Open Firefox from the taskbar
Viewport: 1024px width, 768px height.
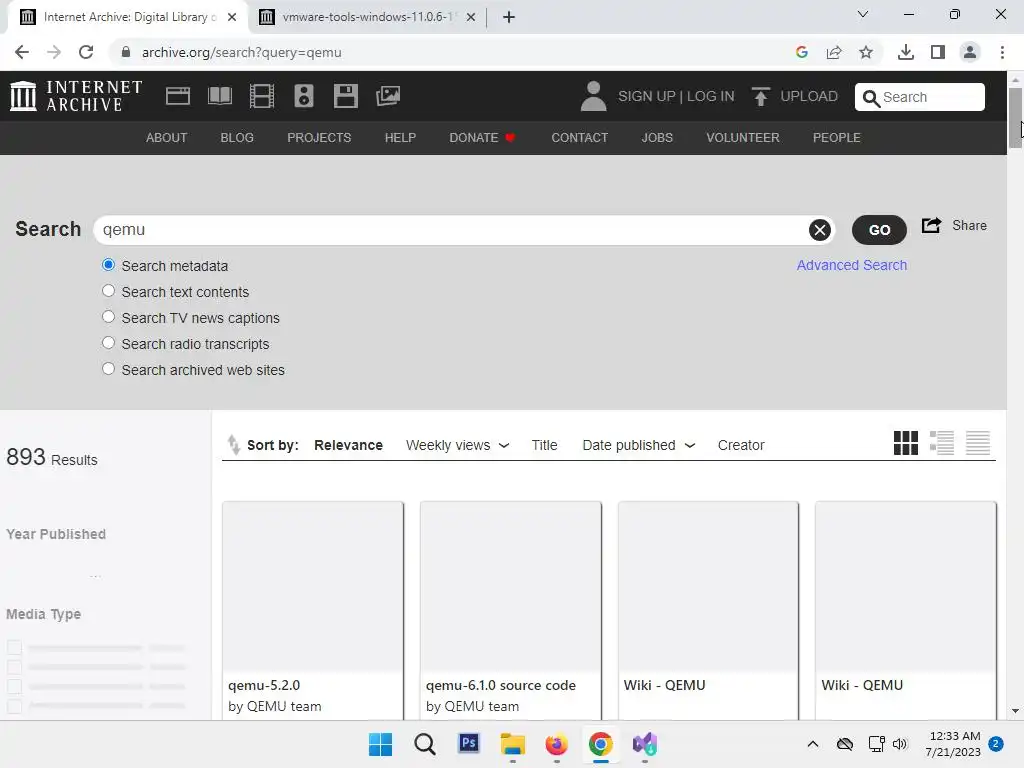pyautogui.click(x=556, y=744)
